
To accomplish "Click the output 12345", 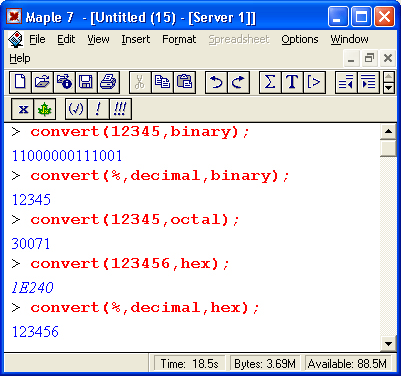I will coord(31,200).
